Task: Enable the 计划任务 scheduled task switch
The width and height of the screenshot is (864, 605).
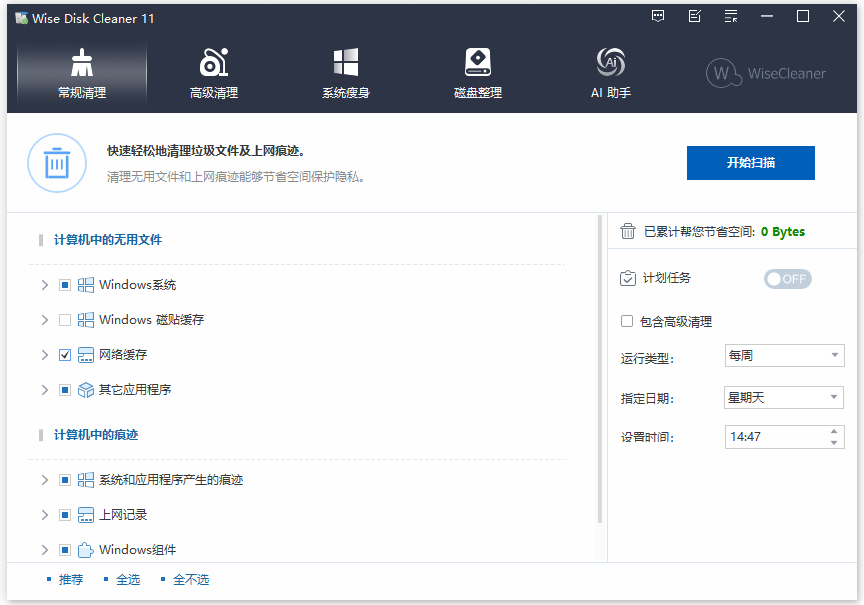Action: click(x=787, y=279)
